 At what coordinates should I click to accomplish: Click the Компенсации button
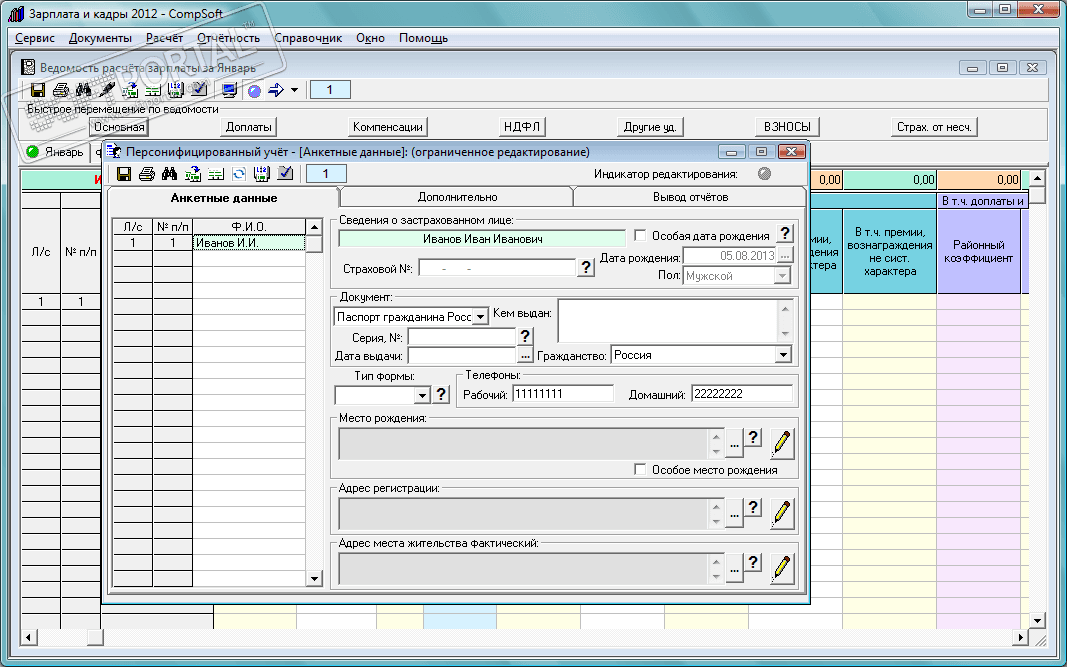[x=388, y=127]
